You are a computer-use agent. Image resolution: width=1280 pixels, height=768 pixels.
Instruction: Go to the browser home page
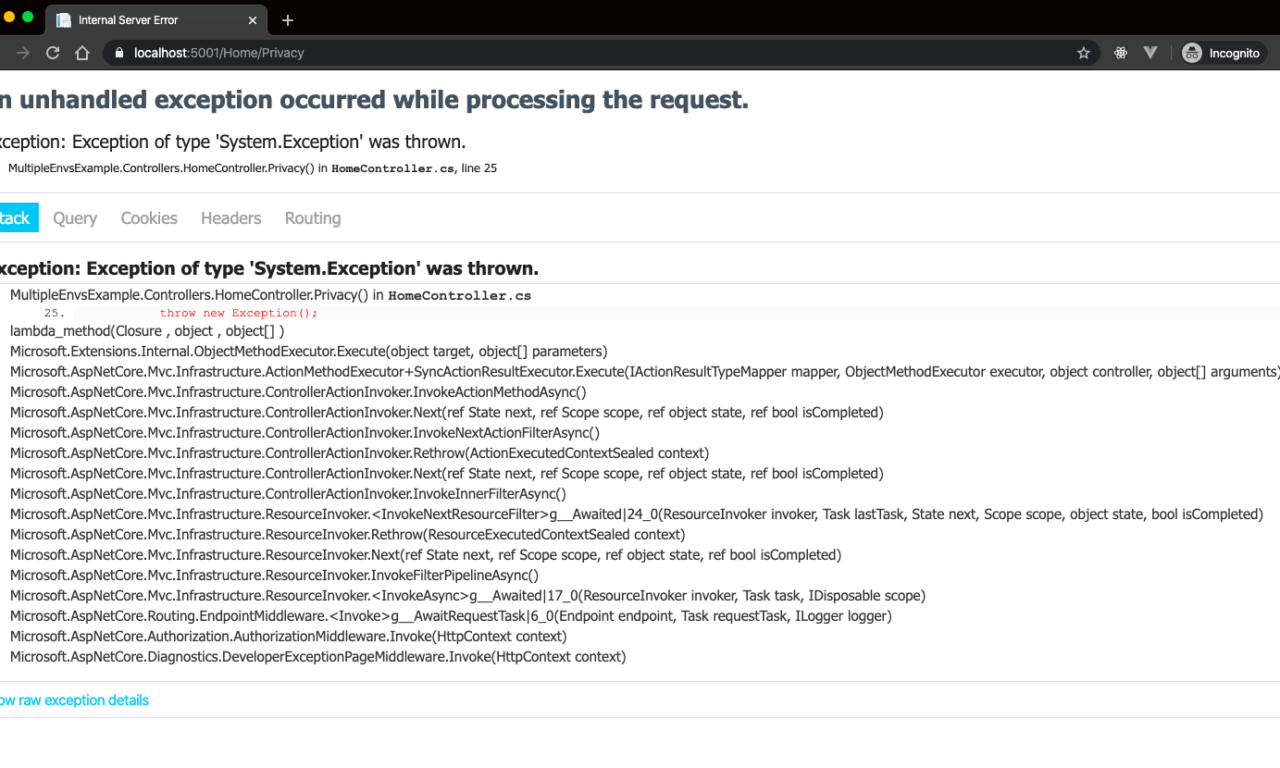tap(82, 53)
